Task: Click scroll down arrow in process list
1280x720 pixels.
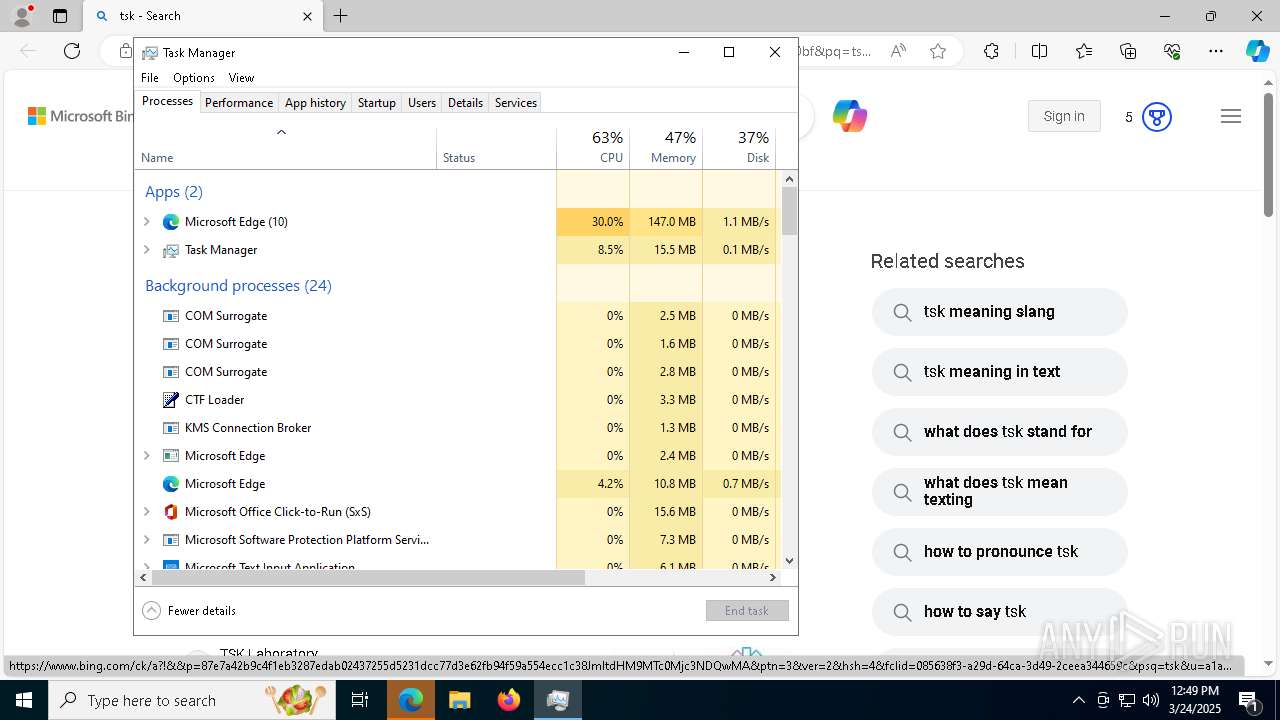Action: coord(790,562)
